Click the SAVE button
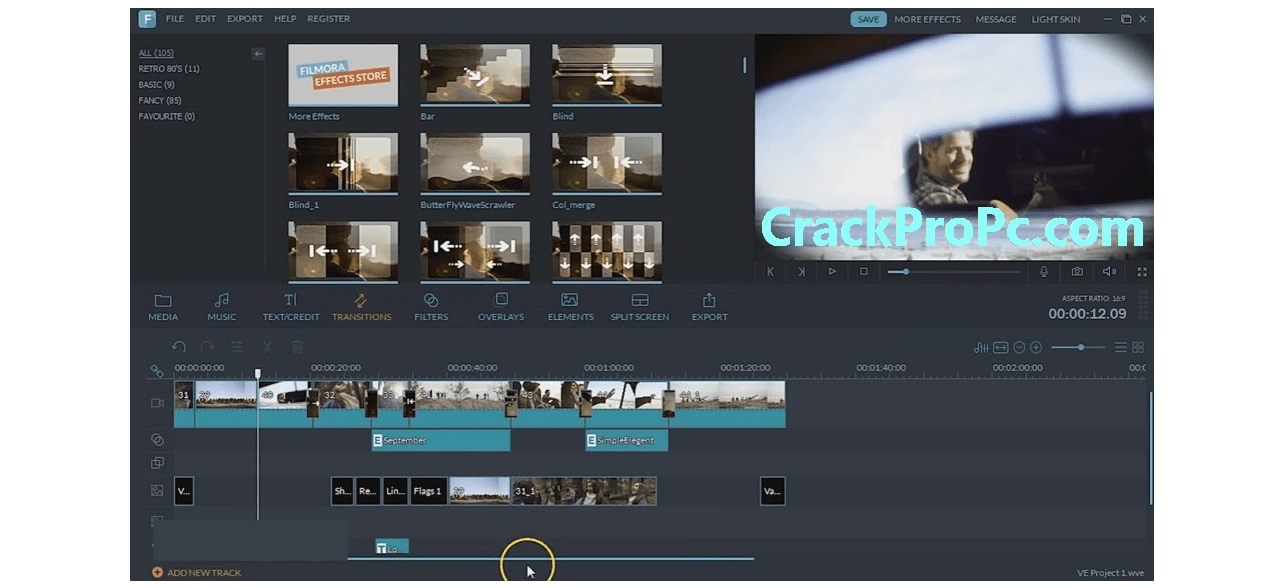The width and height of the screenshot is (1284, 588). coord(867,18)
